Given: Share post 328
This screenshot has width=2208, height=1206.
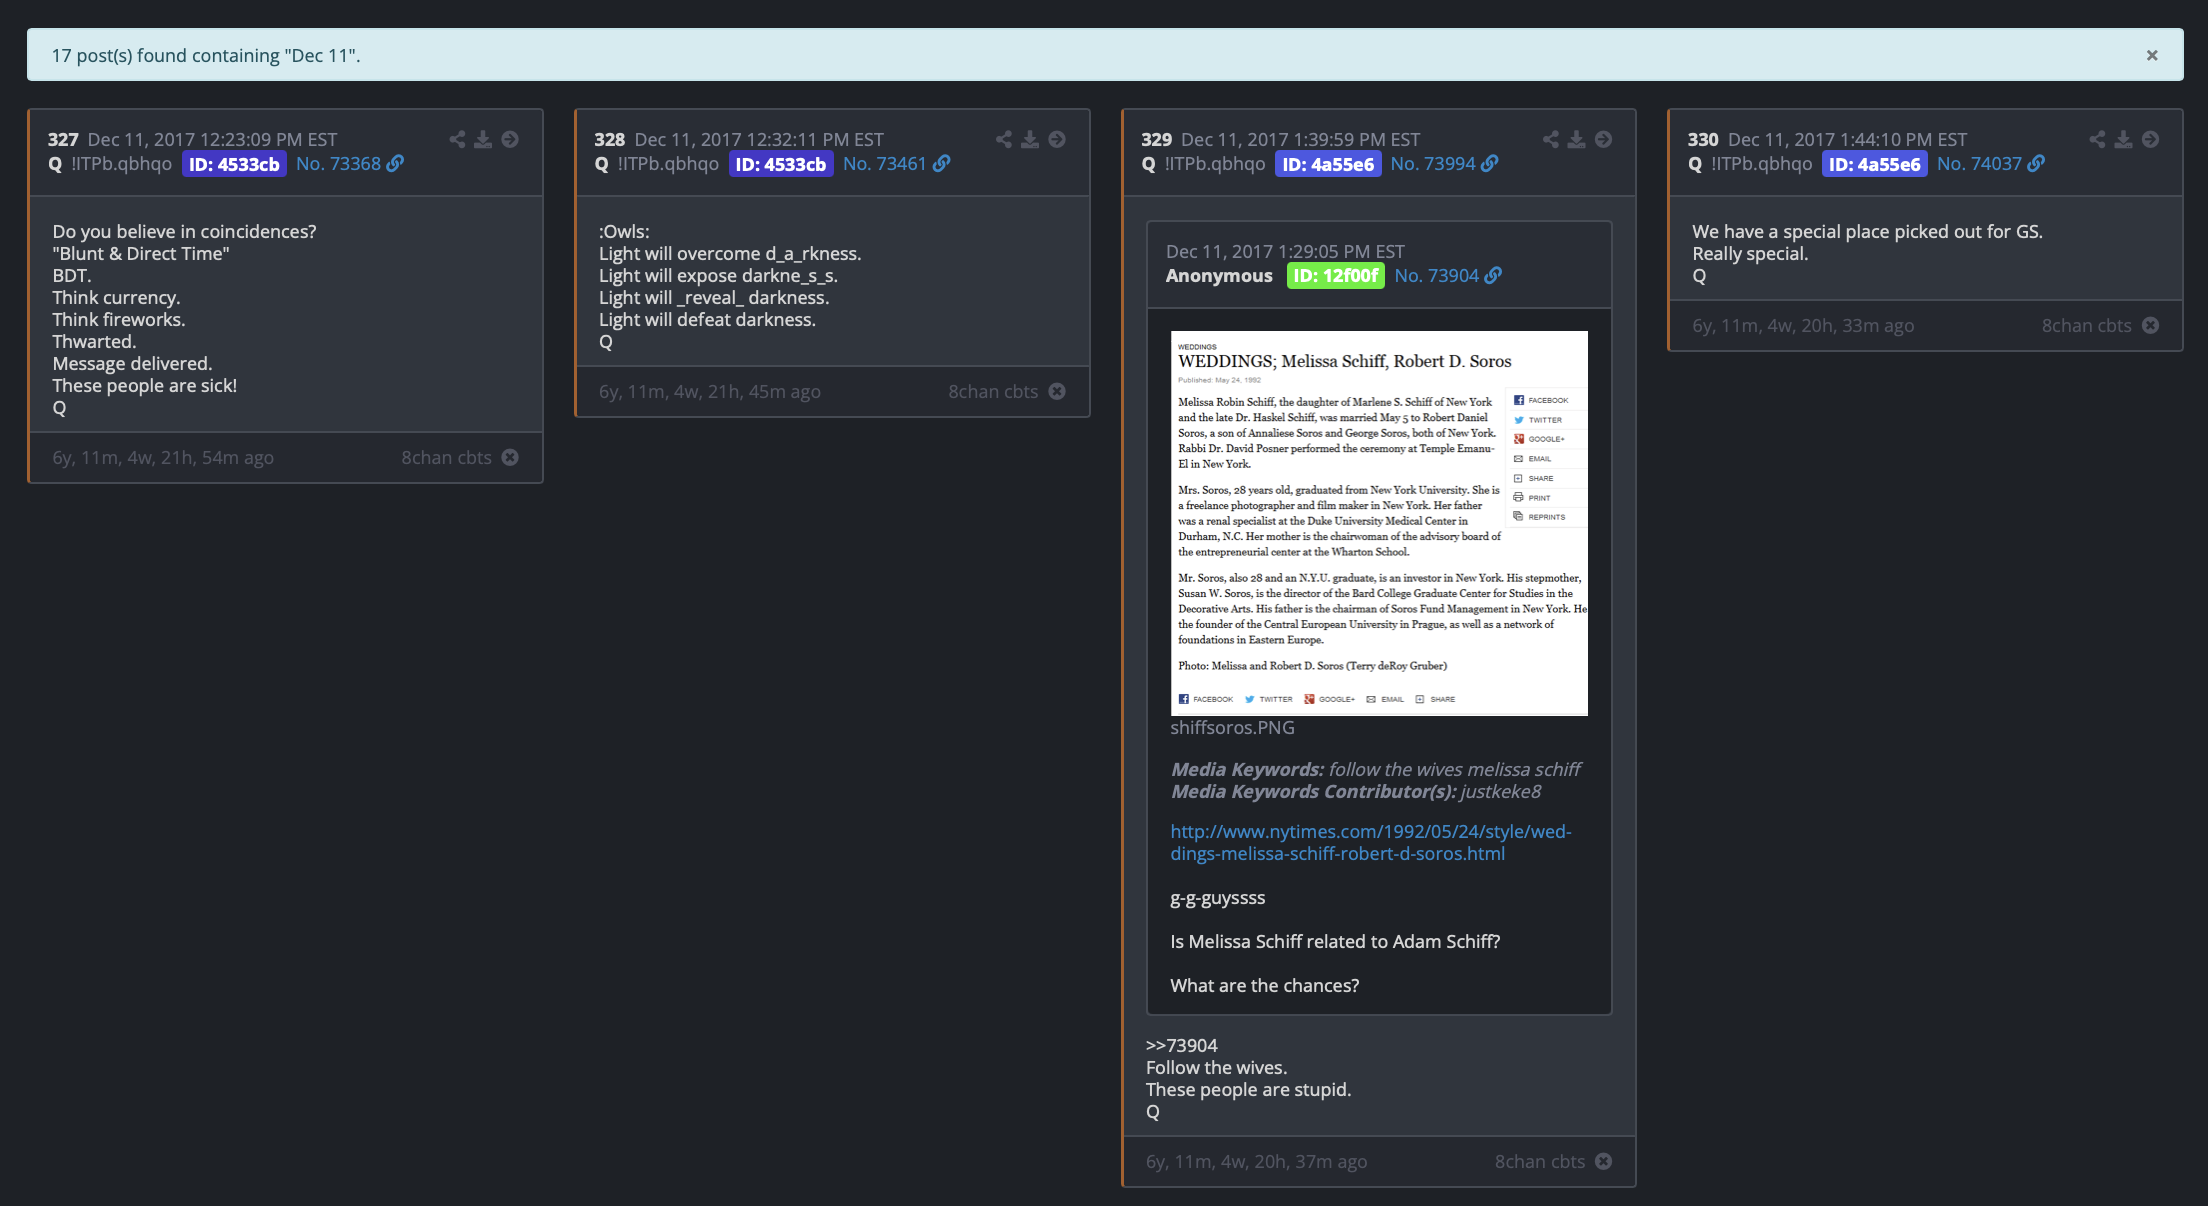Looking at the screenshot, I should (1004, 139).
